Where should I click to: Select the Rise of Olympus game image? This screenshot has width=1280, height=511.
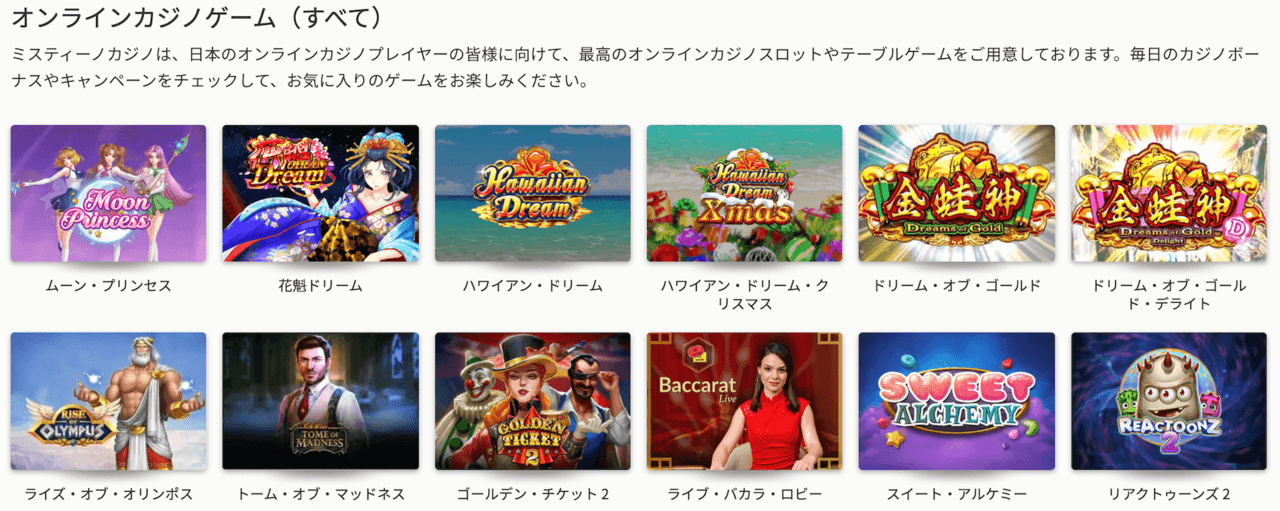(x=108, y=401)
